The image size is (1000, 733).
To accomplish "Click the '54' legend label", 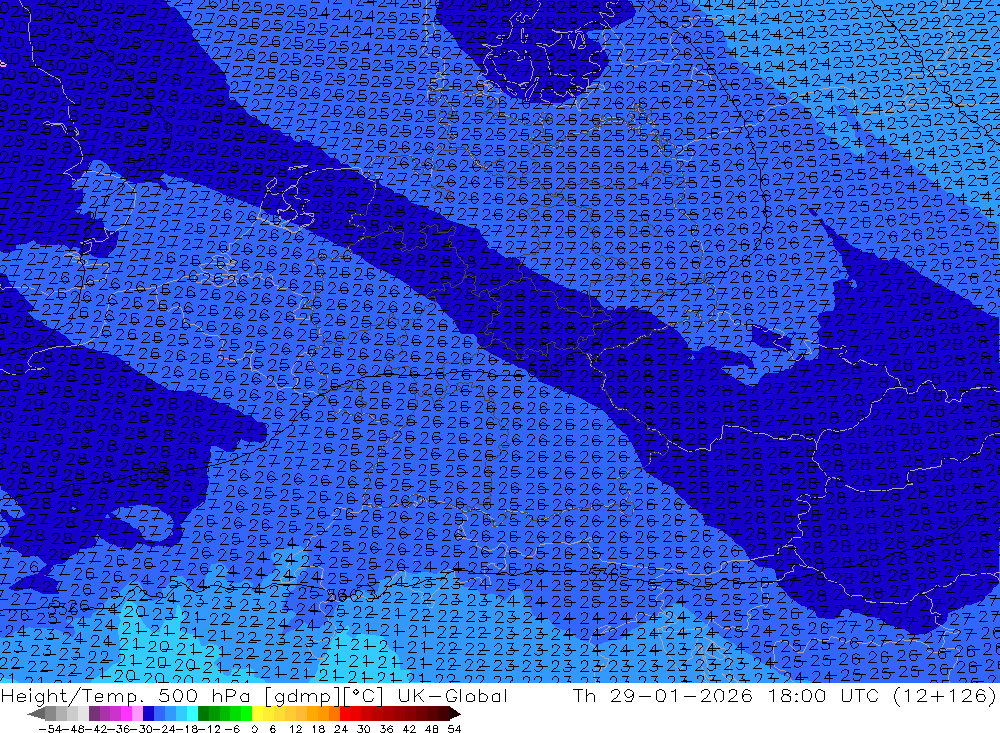I will click(454, 729).
